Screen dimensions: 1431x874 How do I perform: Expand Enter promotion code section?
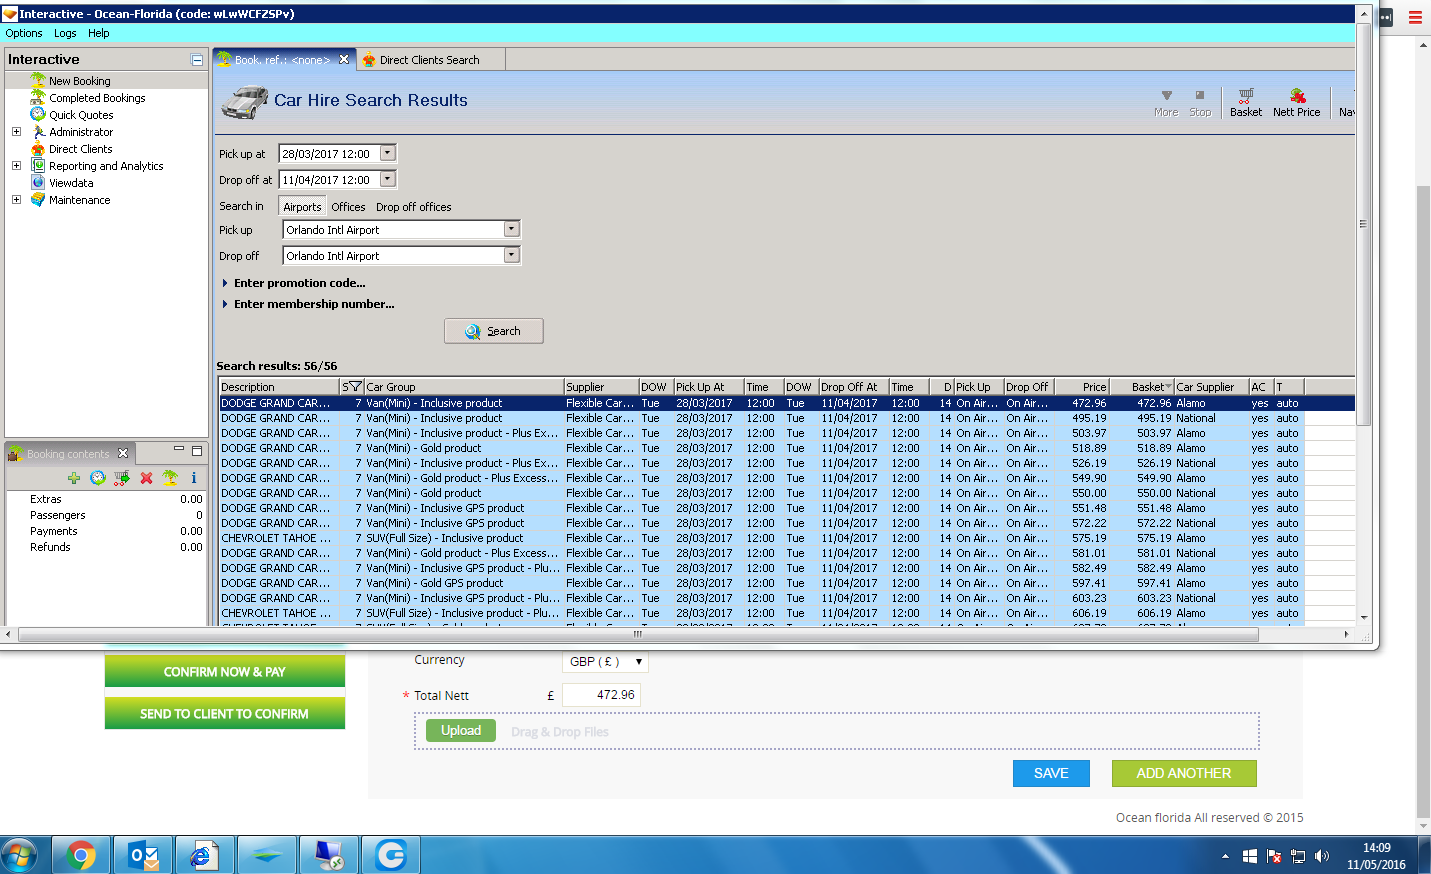coord(225,283)
